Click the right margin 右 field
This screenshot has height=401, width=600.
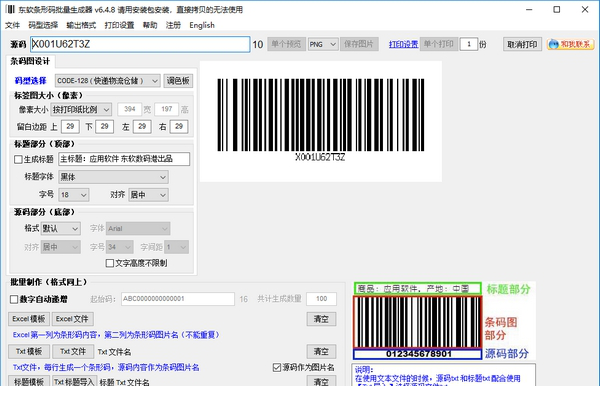coord(179,126)
